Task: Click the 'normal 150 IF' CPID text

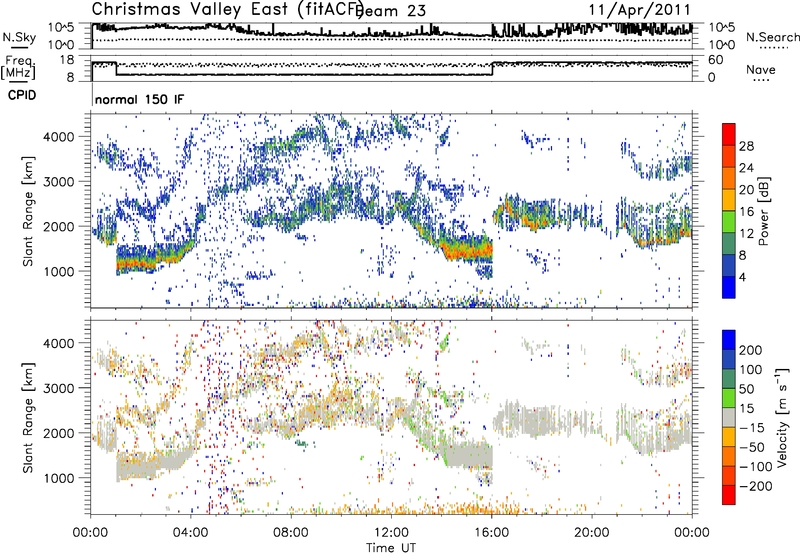Action: 139,99
